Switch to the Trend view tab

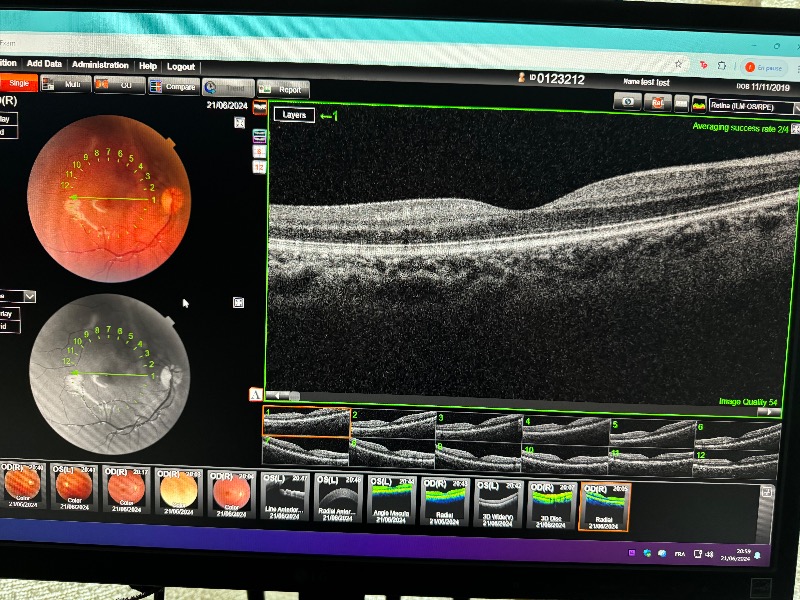[228, 88]
